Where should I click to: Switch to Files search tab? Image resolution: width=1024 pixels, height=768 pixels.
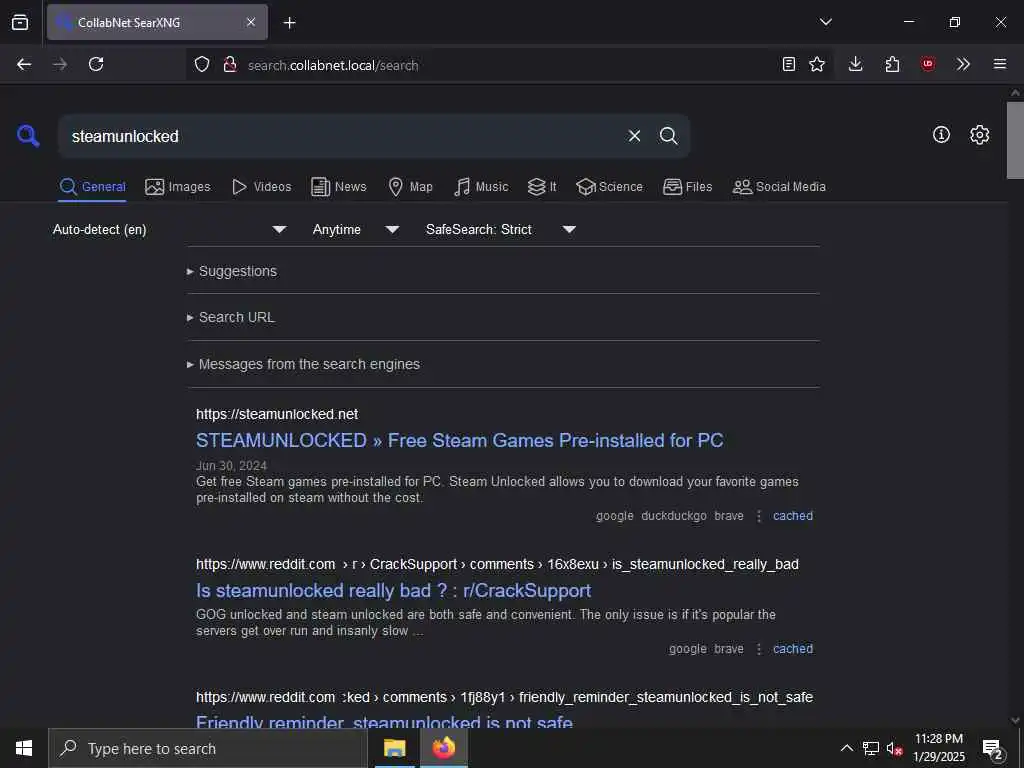click(x=687, y=187)
